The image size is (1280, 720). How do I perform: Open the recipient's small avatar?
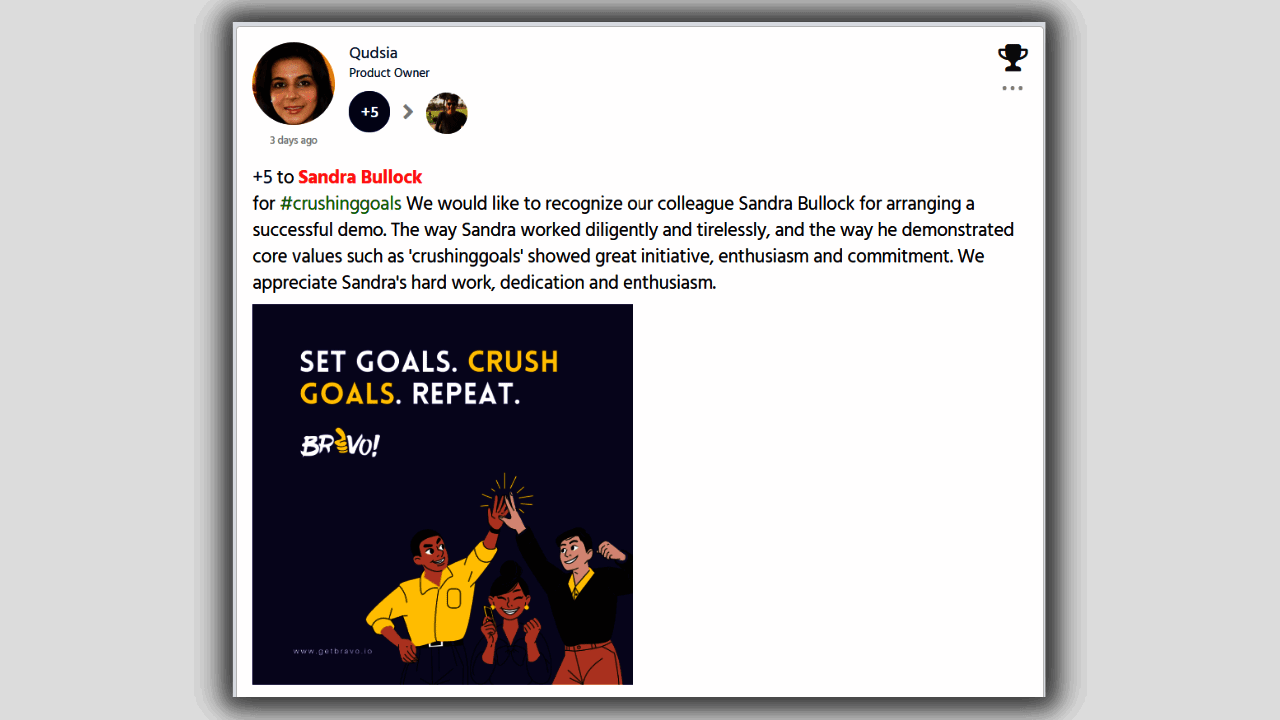pos(446,113)
